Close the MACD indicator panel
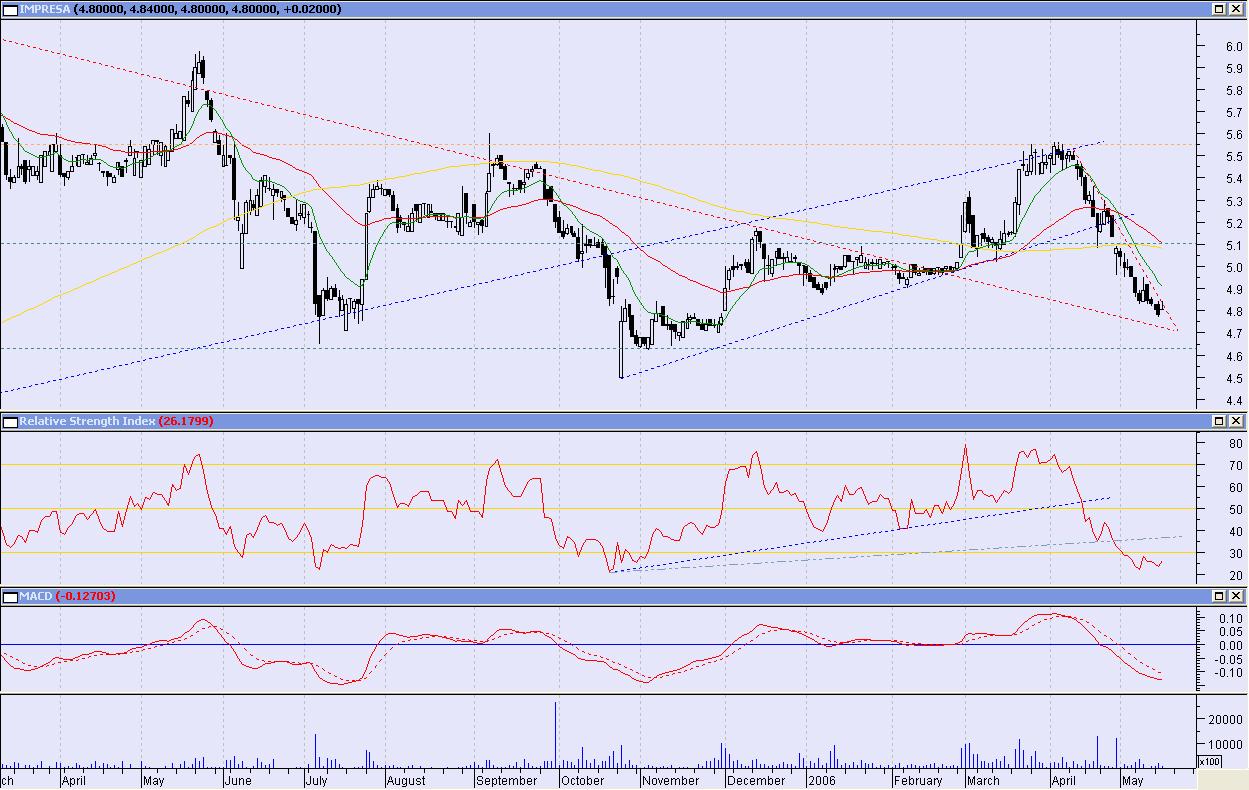 (x=1237, y=596)
